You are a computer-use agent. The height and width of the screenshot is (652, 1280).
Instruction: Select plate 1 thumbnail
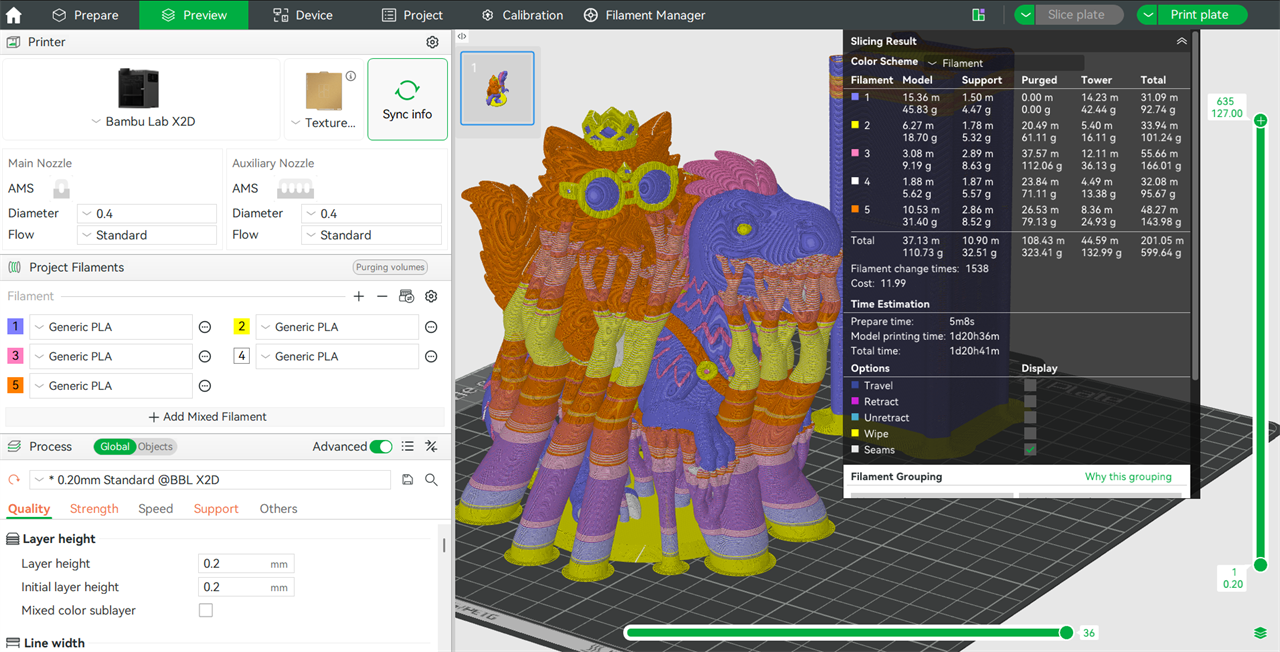point(497,88)
